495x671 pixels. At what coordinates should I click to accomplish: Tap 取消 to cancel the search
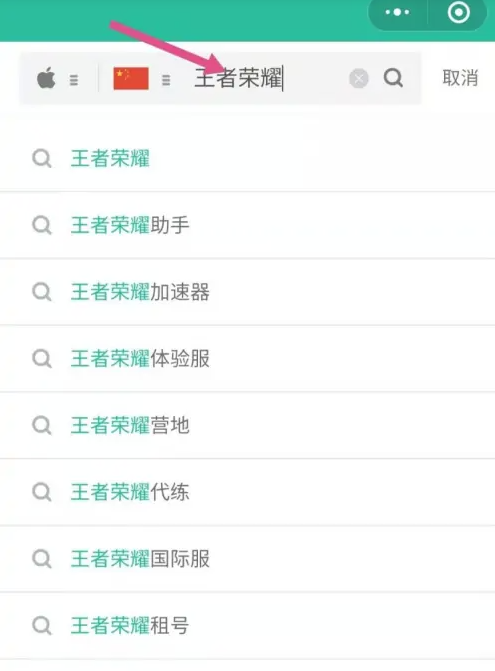click(460, 78)
